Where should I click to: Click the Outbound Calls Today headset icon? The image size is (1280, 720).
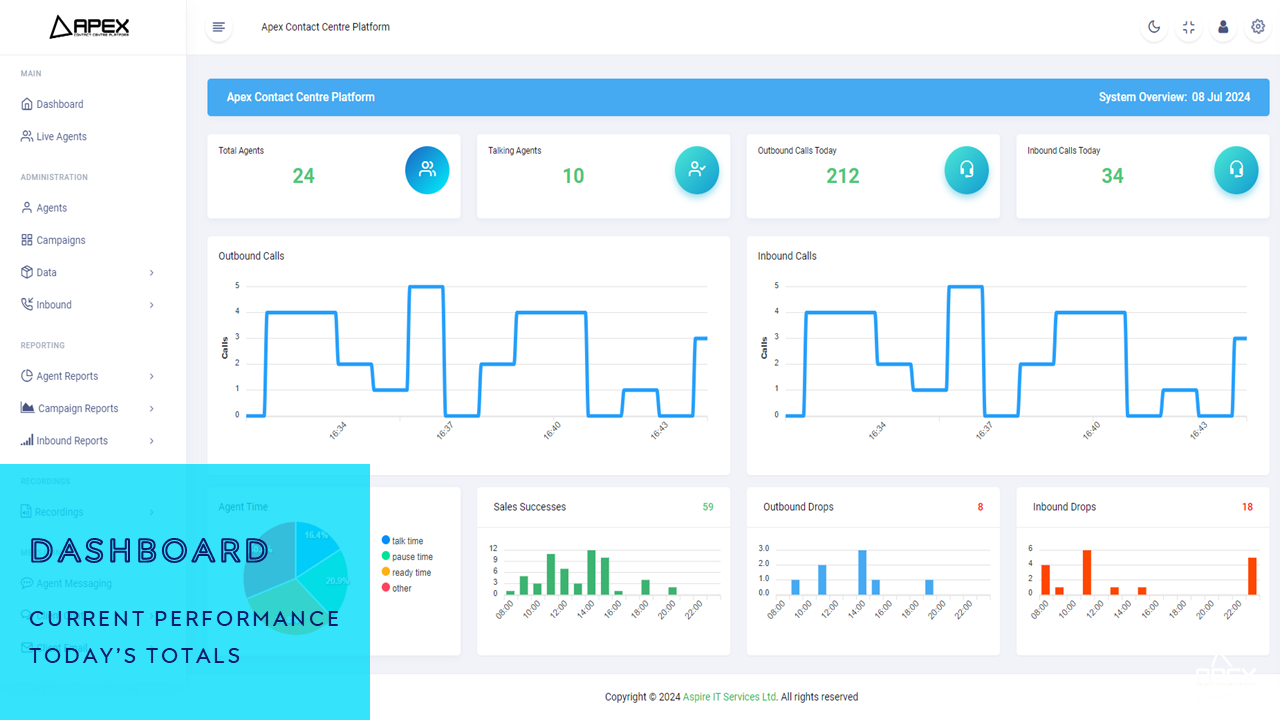[x=966, y=170]
